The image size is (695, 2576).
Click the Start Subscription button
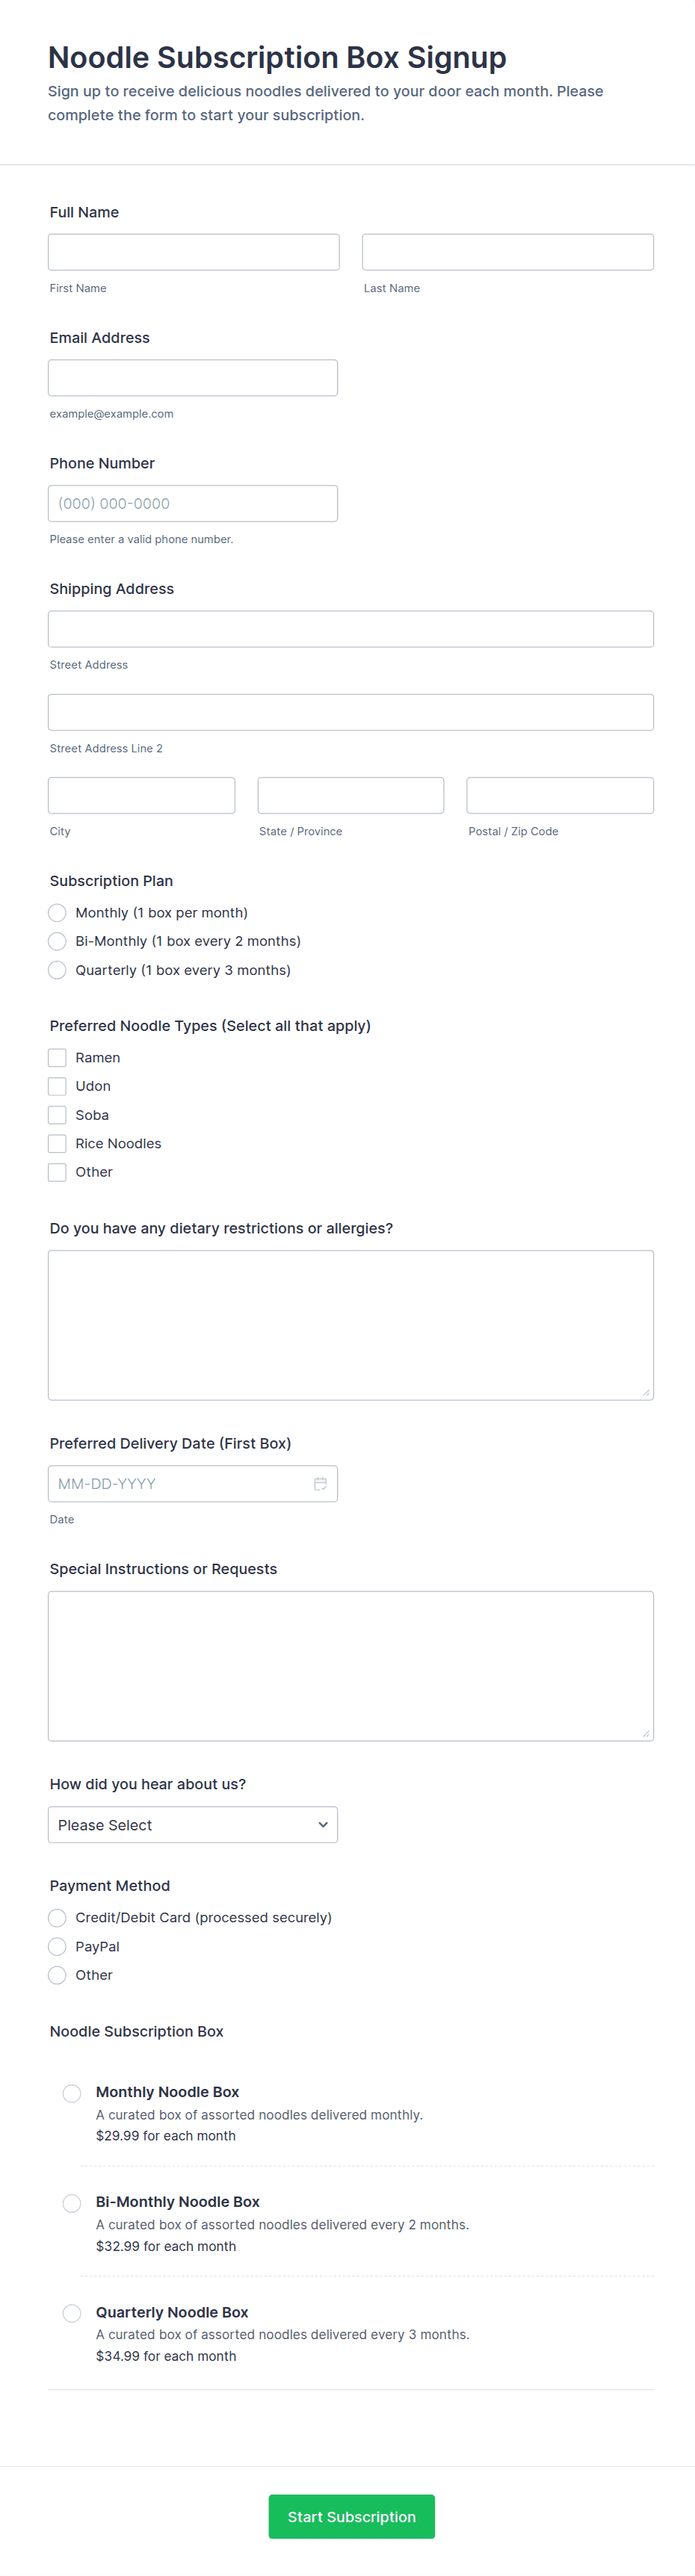tap(352, 2516)
